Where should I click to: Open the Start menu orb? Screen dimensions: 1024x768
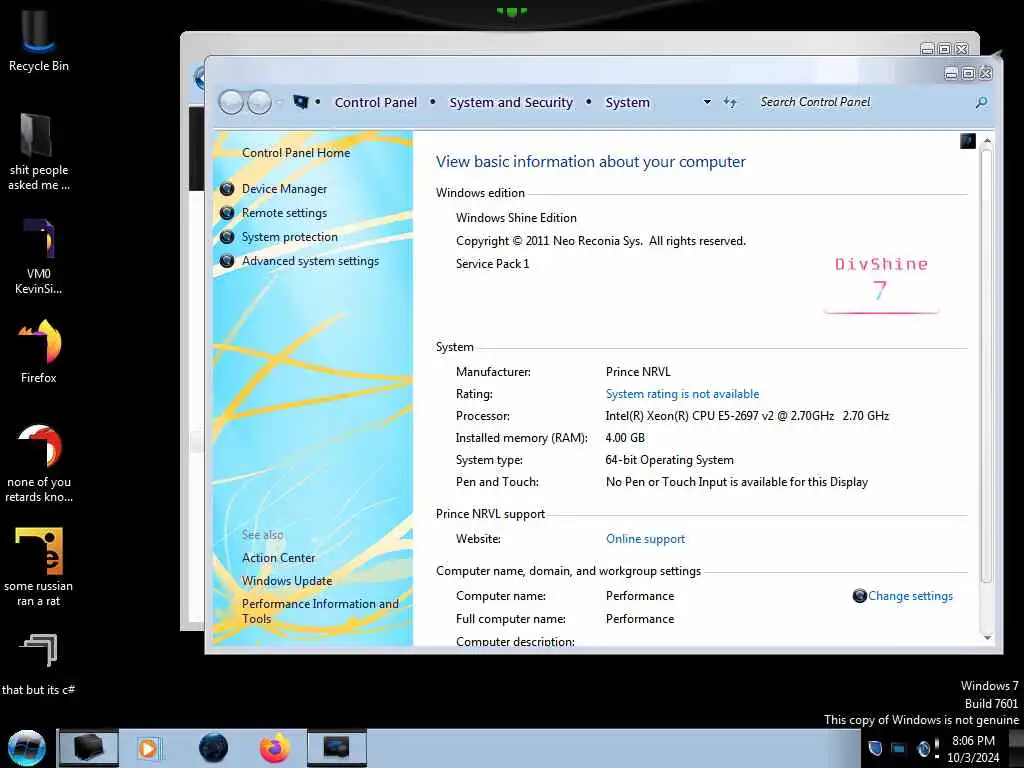coord(27,748)
